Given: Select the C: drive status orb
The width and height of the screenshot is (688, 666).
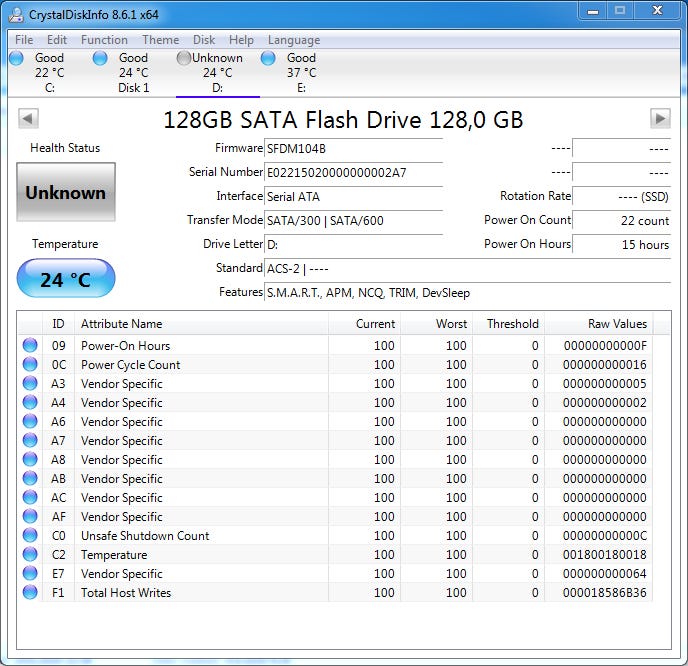Looking at the screenshot, I should [x=16, y=58].
